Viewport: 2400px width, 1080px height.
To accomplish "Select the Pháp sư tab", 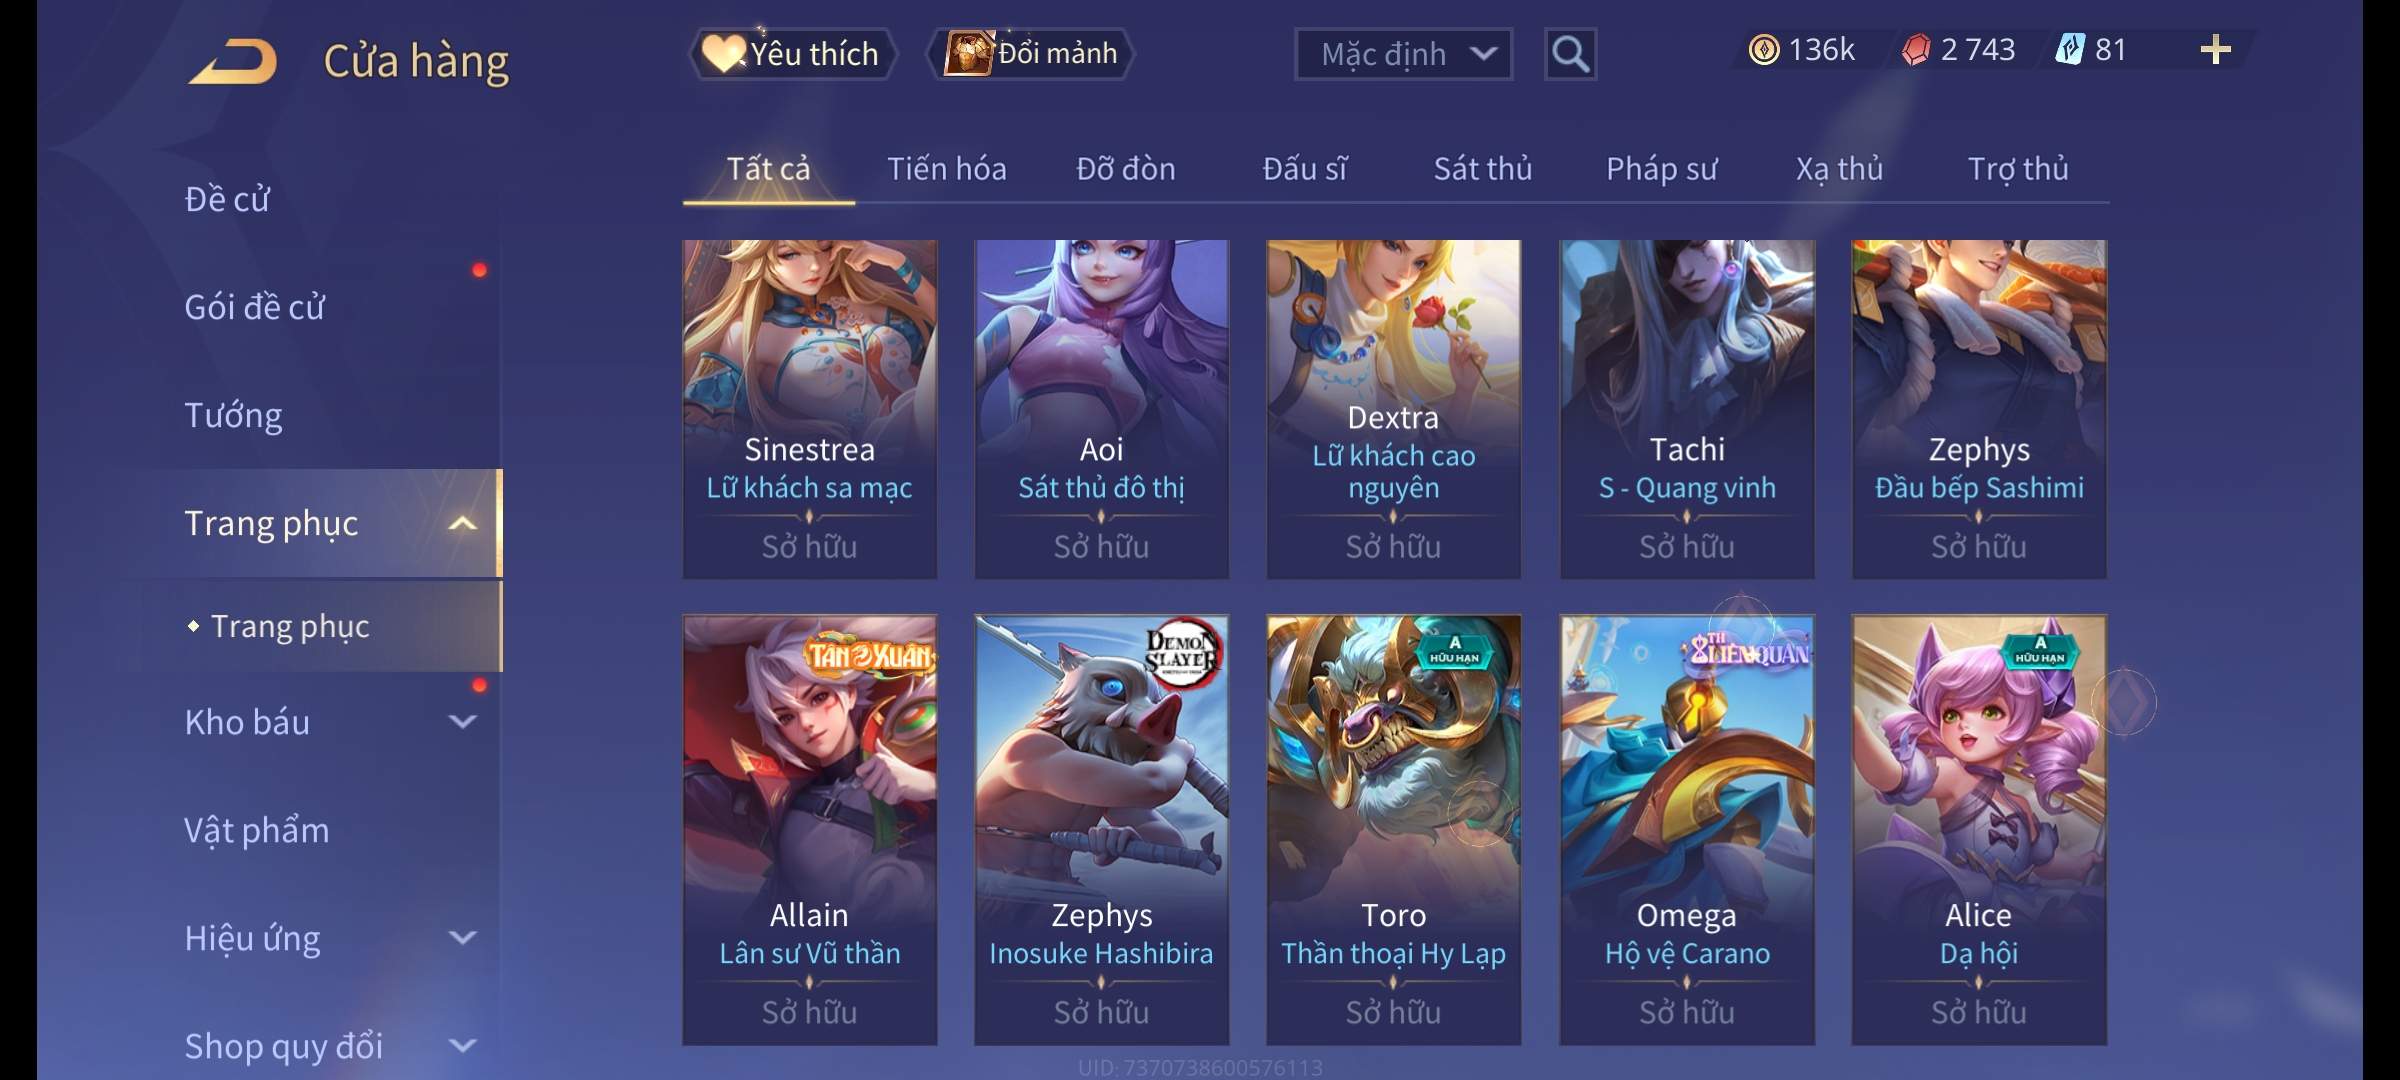I will pos(1661,169).
